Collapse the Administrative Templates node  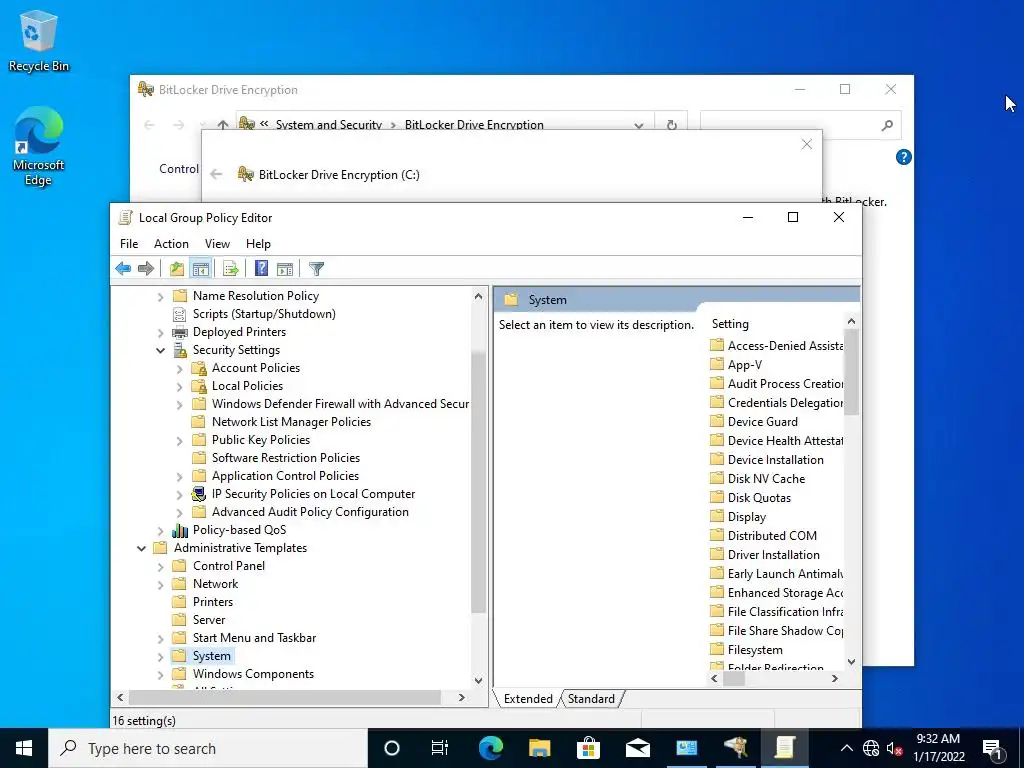[142, 549]
